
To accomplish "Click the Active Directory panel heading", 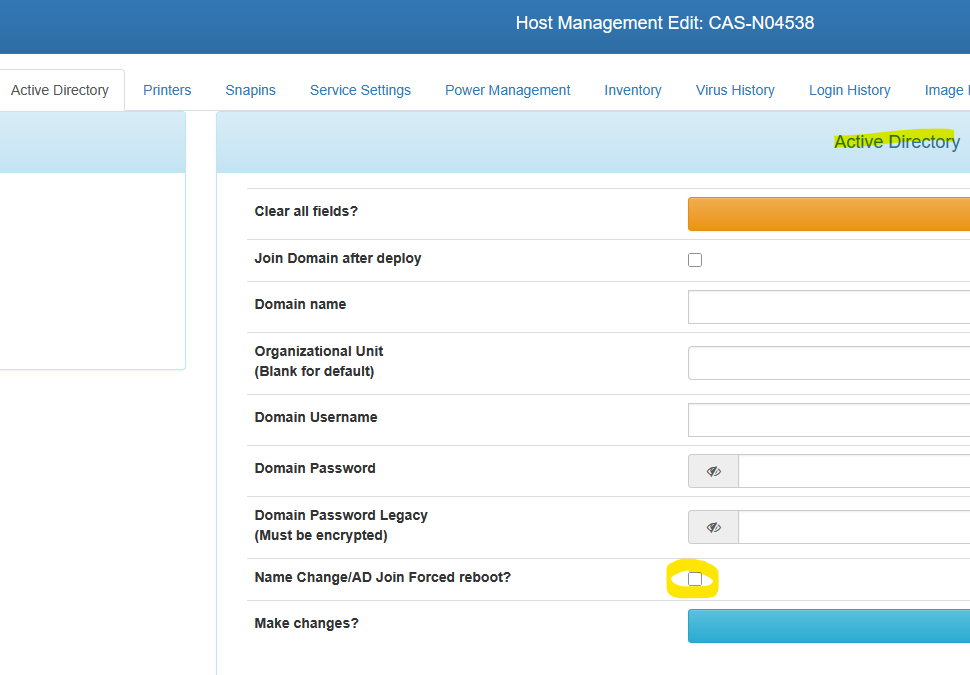I will pyautogui.click(x=897, y=142).
